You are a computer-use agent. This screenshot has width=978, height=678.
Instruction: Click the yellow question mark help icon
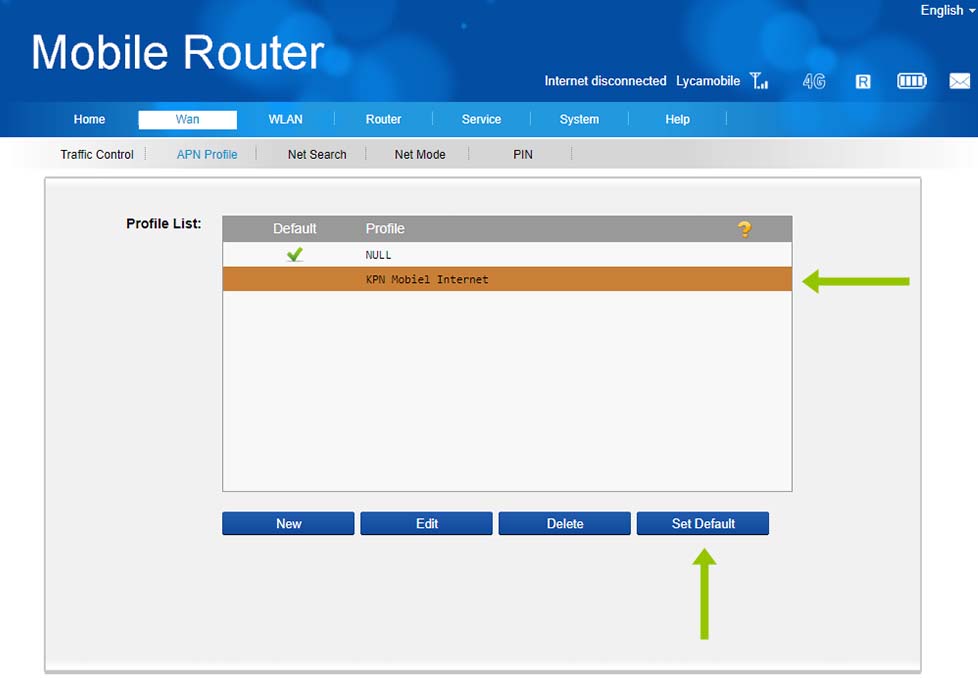[744, 229]
